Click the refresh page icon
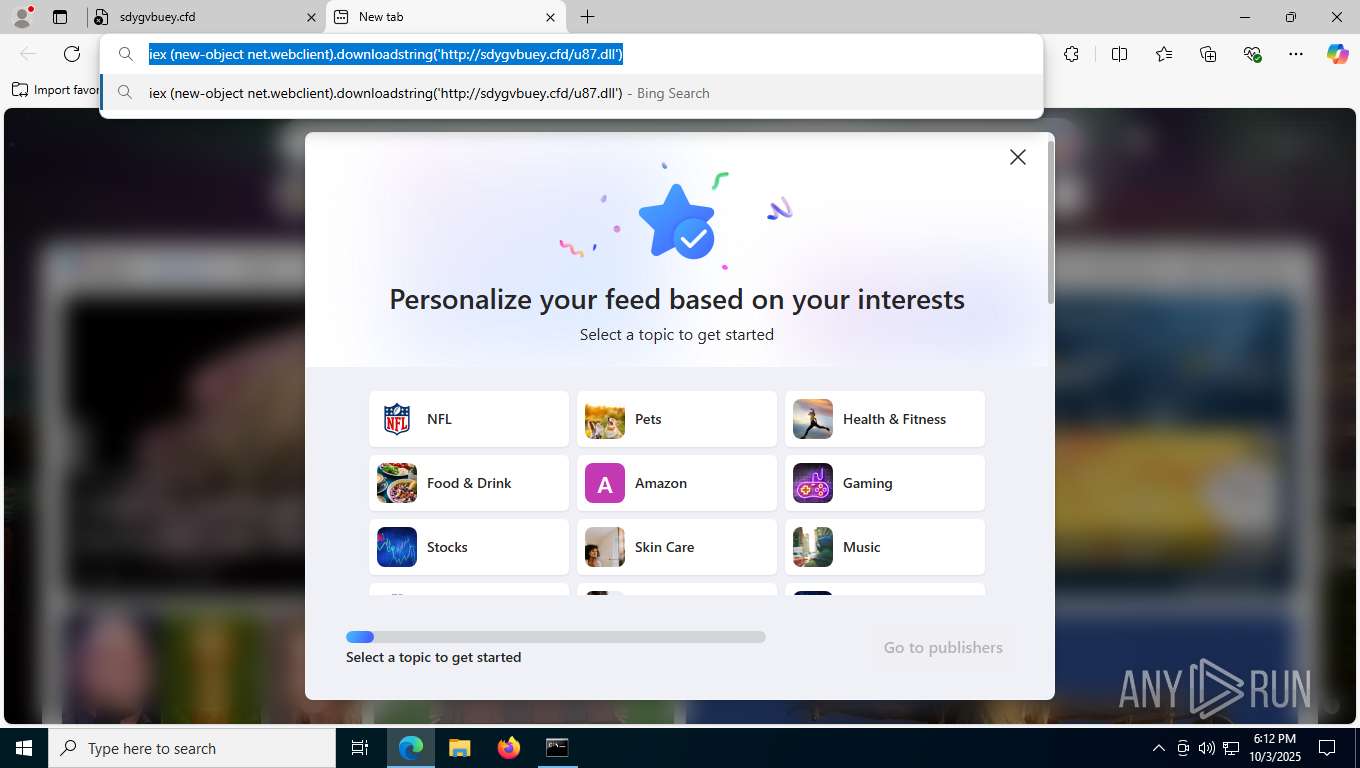Image resolution: width=1360 pixels, height=768 pixels. coord(72,54)
